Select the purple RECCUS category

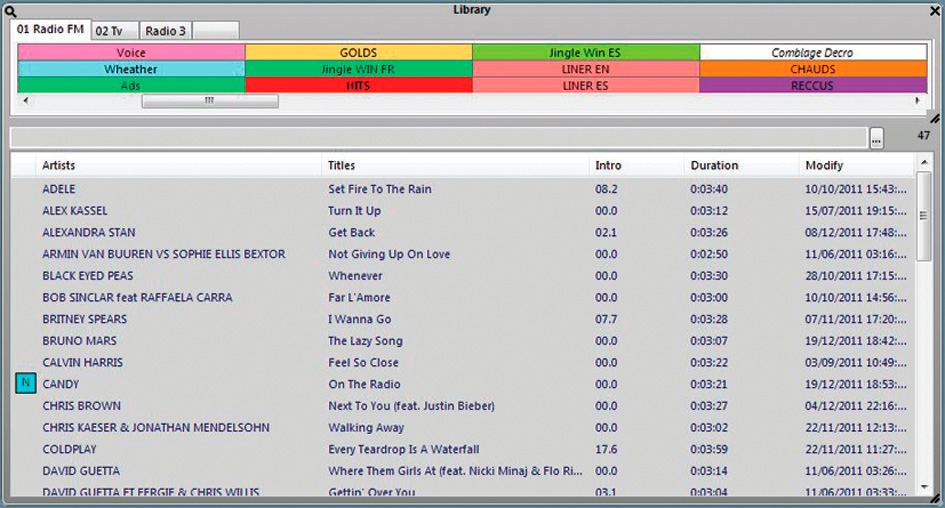click(x=812, y=86)
